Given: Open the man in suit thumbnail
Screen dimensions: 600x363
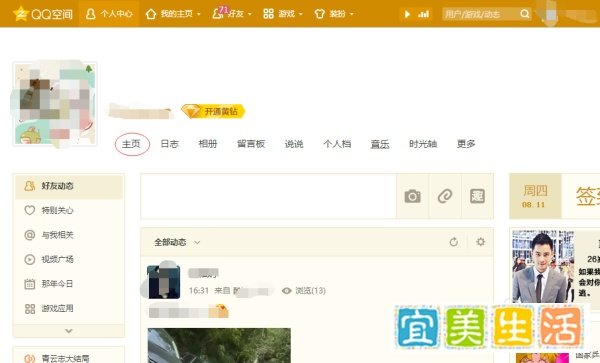Looking at the screenshot, I should (x=543, y=266).
